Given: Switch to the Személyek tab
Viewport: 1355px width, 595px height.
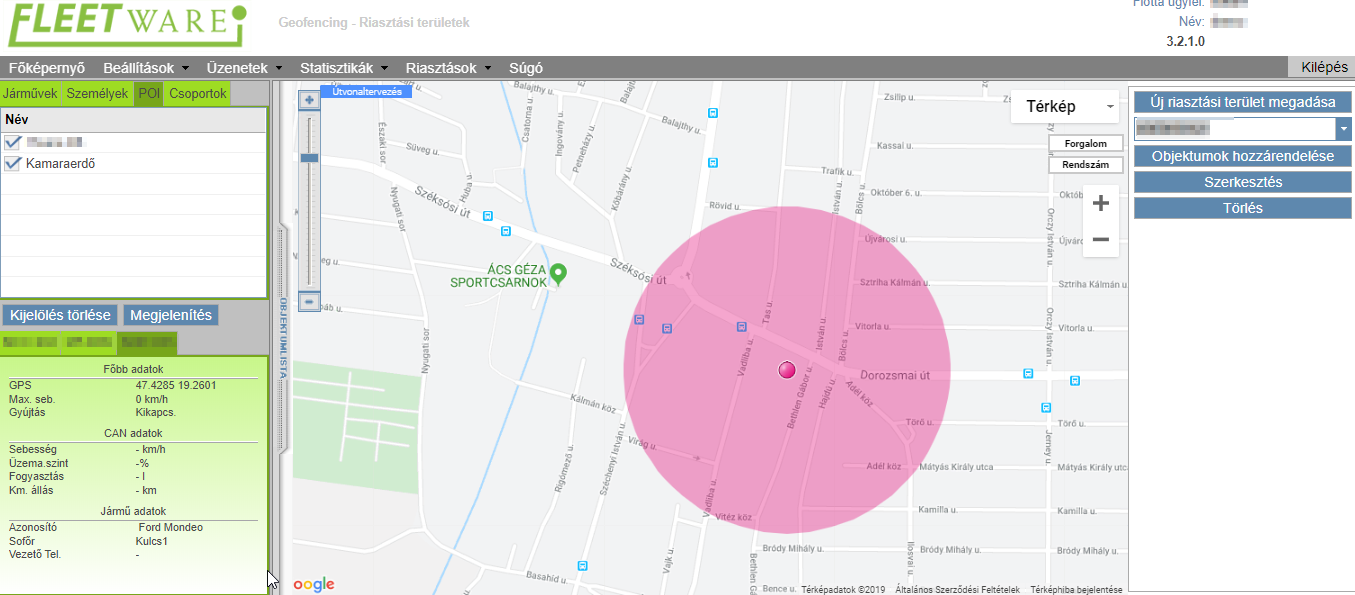Looking at the screenshot, I should click(x=97, y=94).
